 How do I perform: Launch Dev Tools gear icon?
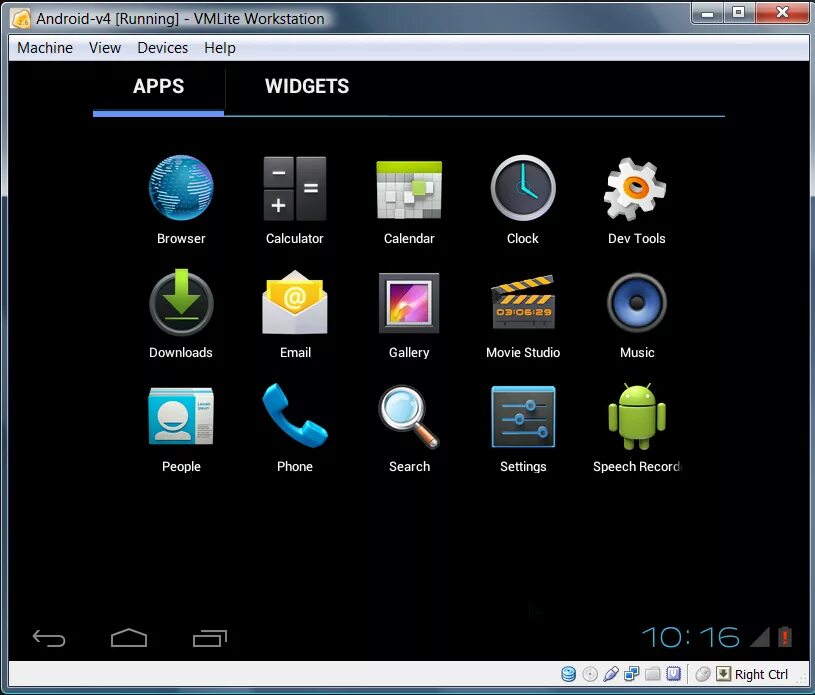click(x=635, y=188)
